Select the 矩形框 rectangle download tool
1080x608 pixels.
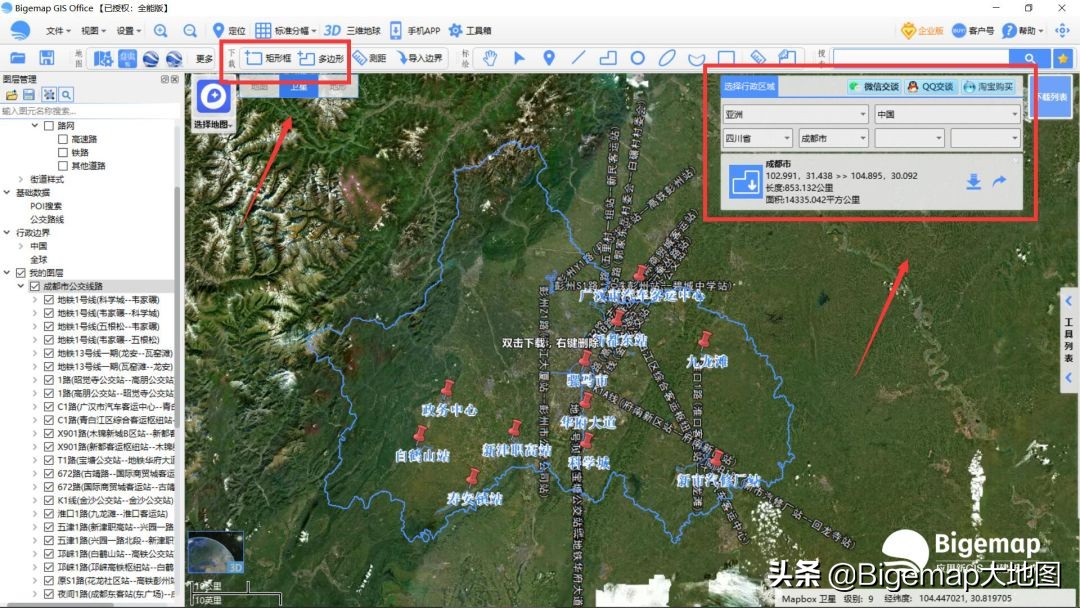(x=278, y=57)
